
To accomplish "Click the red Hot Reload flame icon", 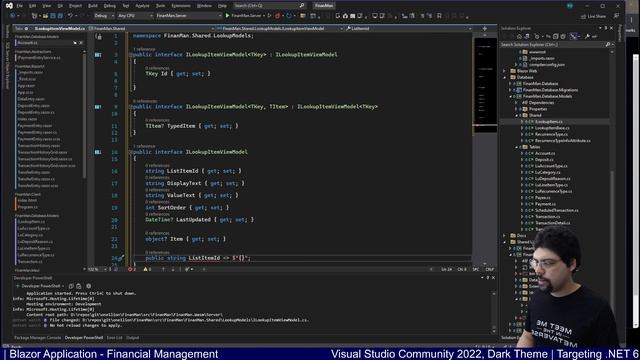I will [x=278, y=16].
